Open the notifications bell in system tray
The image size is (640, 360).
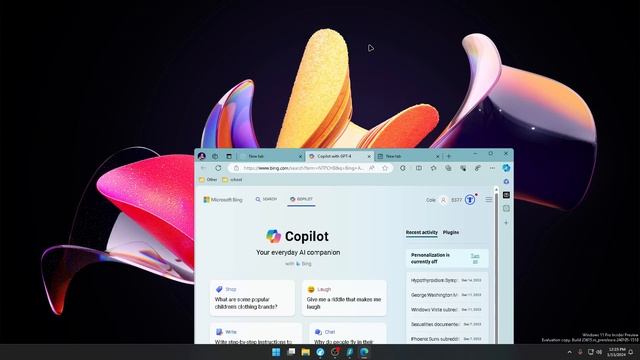[631, 352]
